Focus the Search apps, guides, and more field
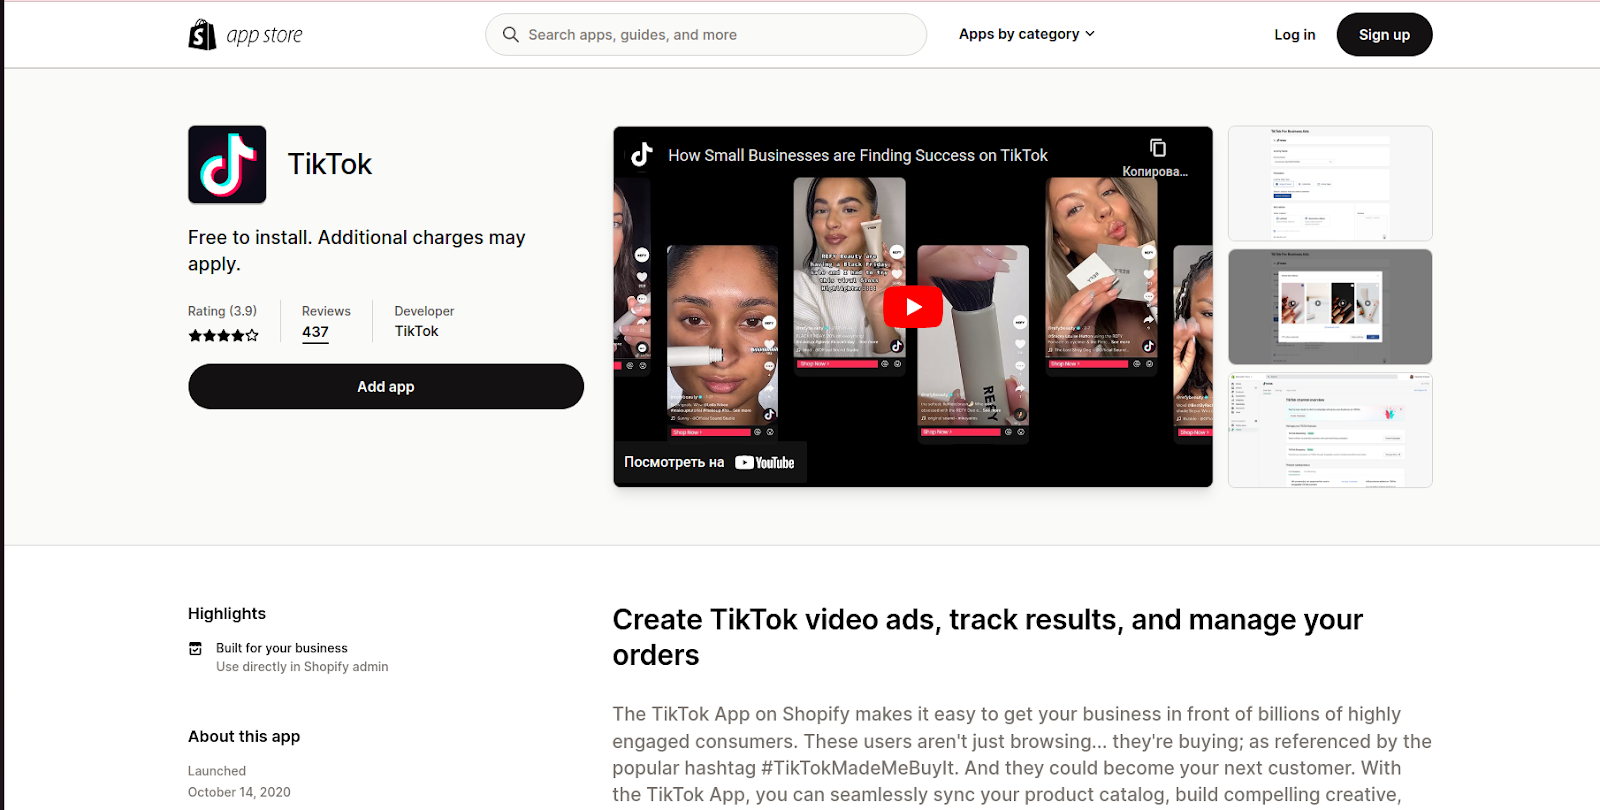Screen dimensions: 1600x810 point(706,35)
